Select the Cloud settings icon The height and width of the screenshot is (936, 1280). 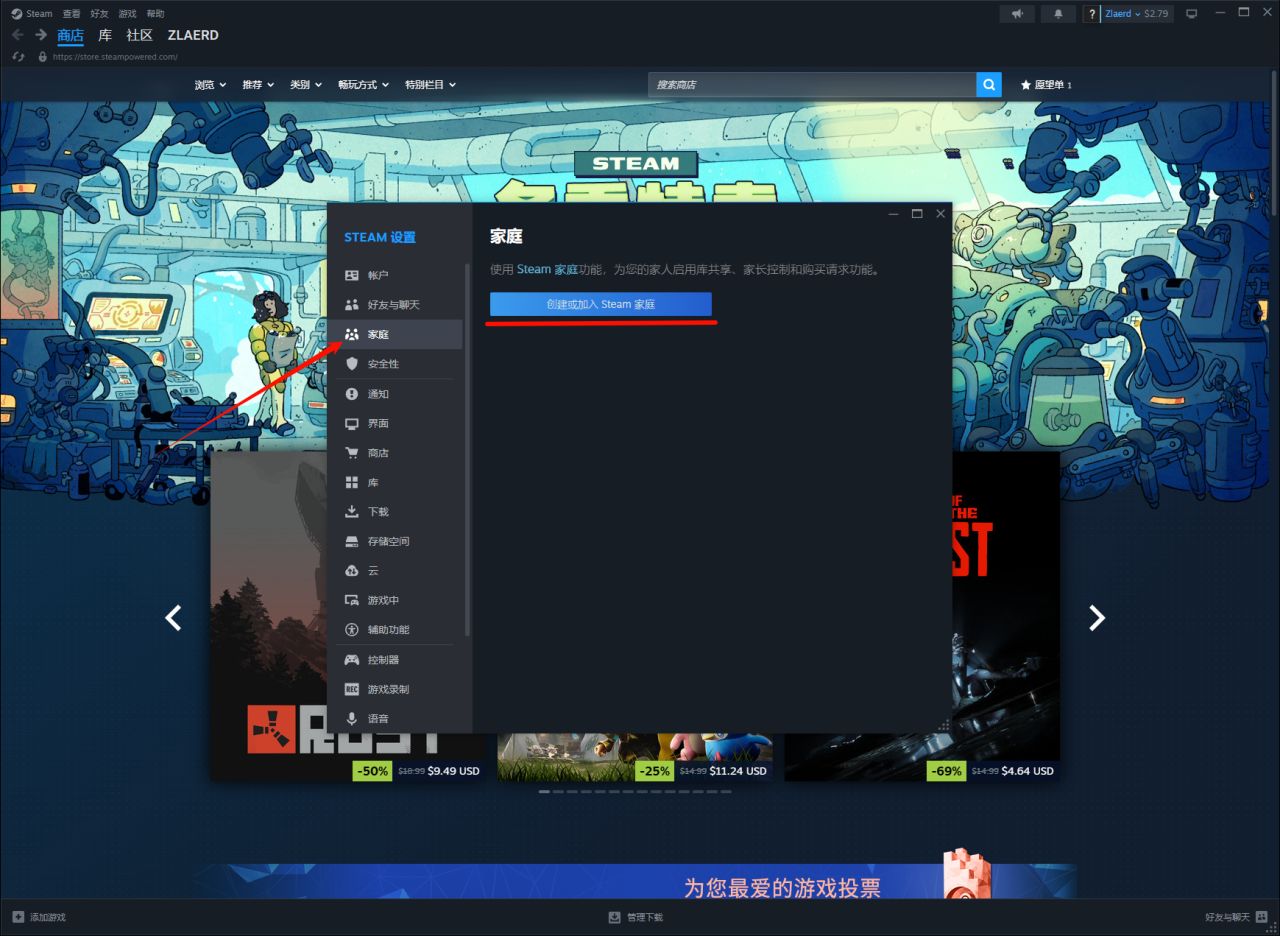click(352, 571)
